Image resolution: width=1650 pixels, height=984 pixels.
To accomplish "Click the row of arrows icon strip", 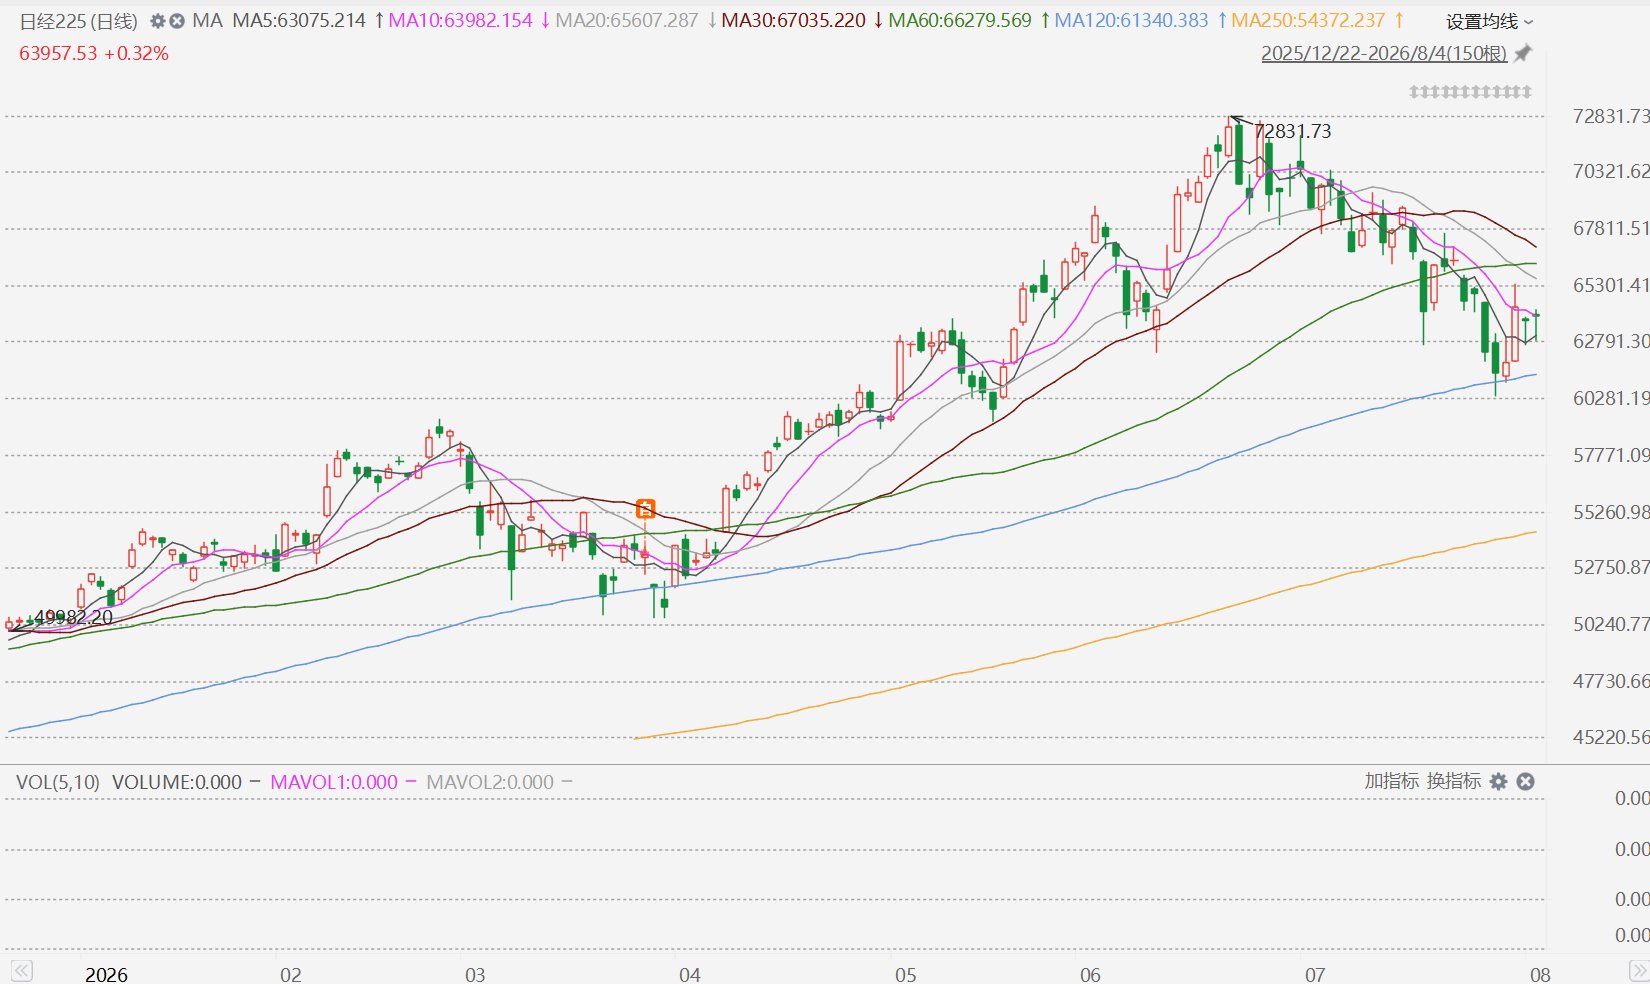I will tap(1470, 92).
